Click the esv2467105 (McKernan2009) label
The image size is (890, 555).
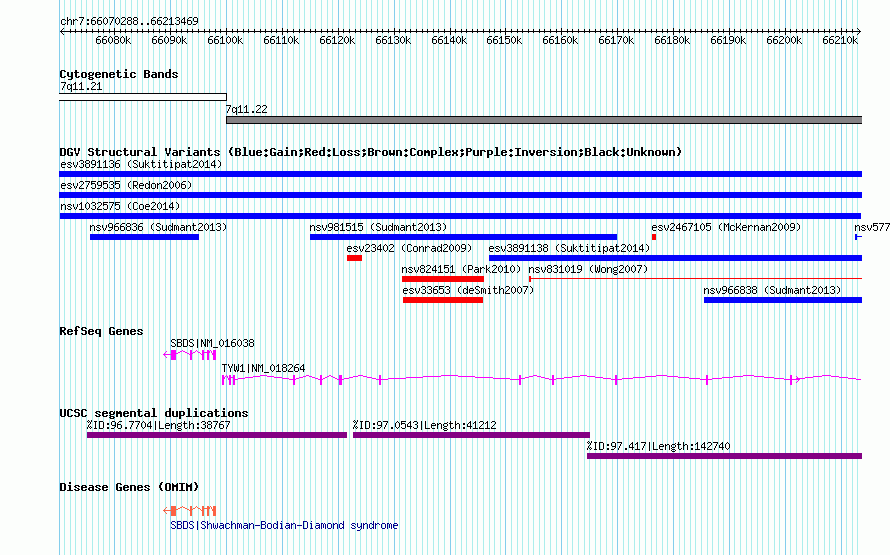pyautogui.click(x=726, y=227)
